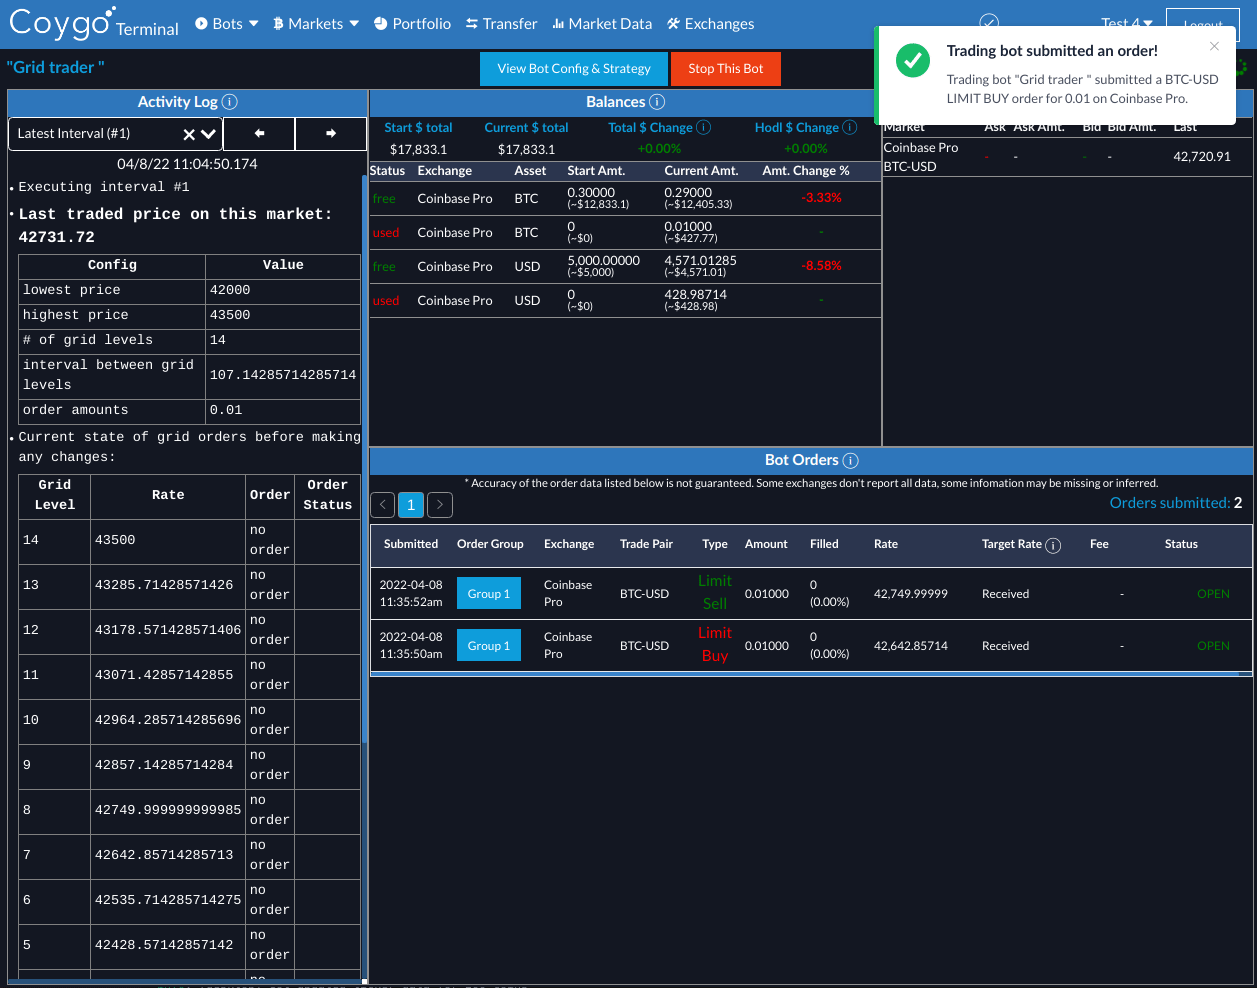This screenshot has width=1257, height=988.
Task: Go to the previous interval with the left arrow
Action: click(259, 133)
